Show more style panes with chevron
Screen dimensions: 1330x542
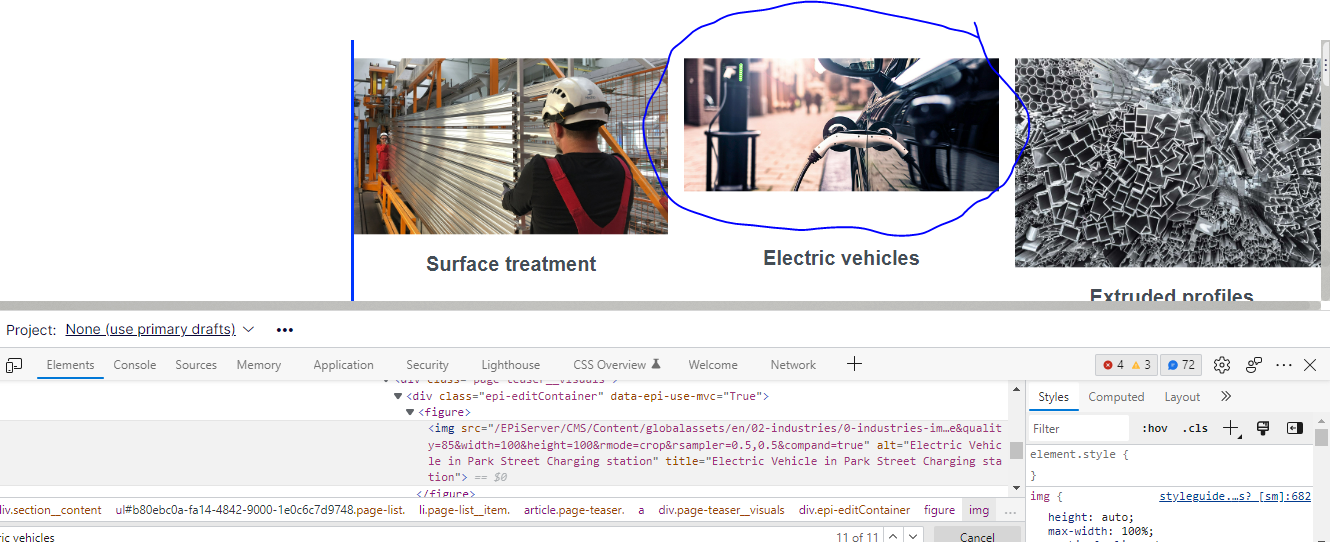[1226, 397]
